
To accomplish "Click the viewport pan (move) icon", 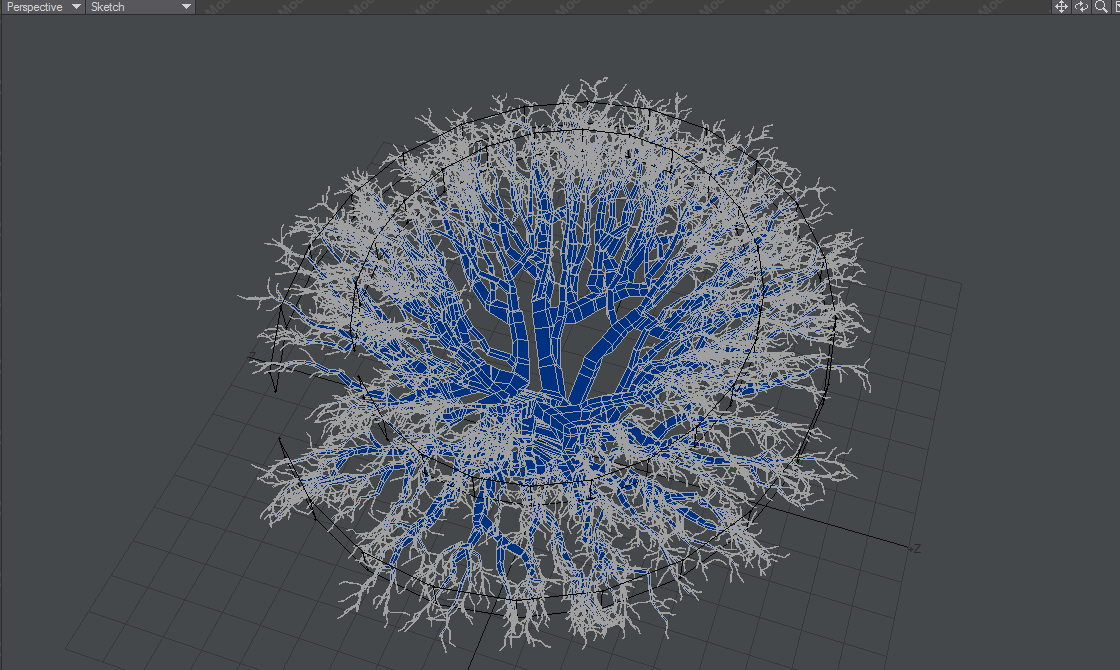I will [x=1061, y=7].
